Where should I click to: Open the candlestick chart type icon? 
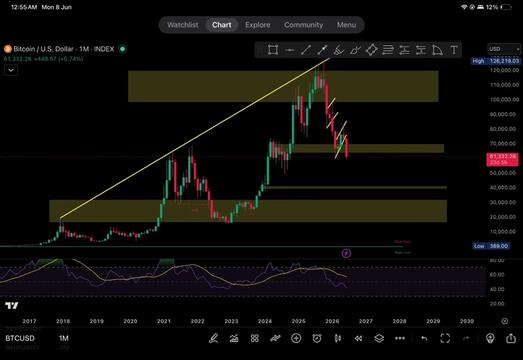point(338,338)
